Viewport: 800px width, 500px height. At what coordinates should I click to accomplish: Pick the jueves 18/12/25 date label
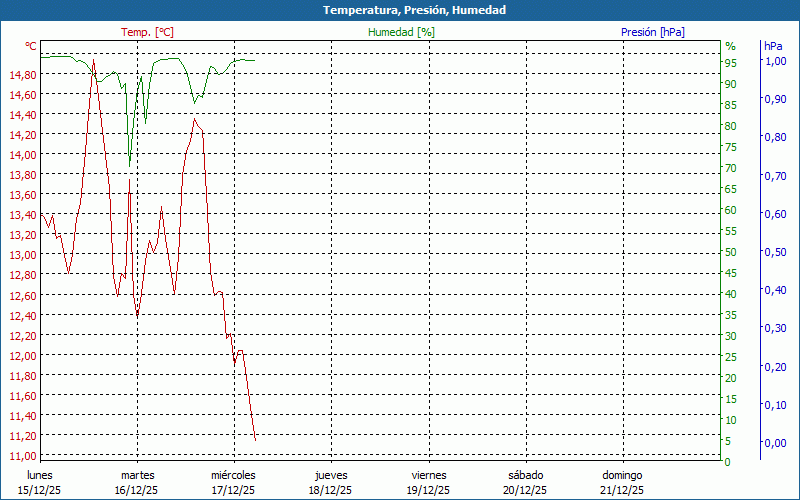pyautogui.click(x=331, y=482)
